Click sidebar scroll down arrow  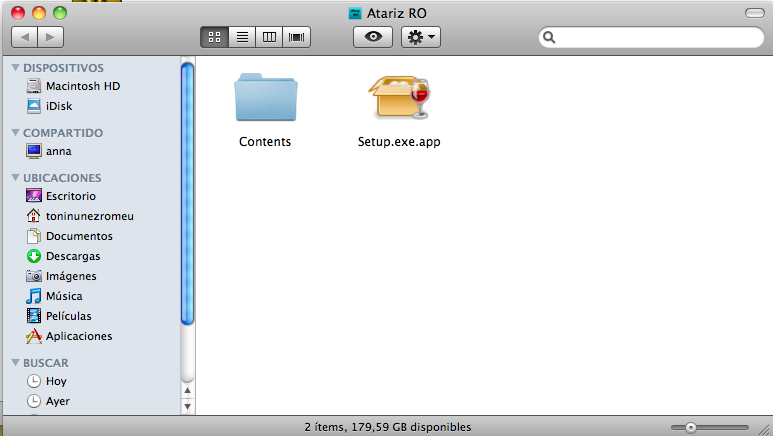[187, 406]
